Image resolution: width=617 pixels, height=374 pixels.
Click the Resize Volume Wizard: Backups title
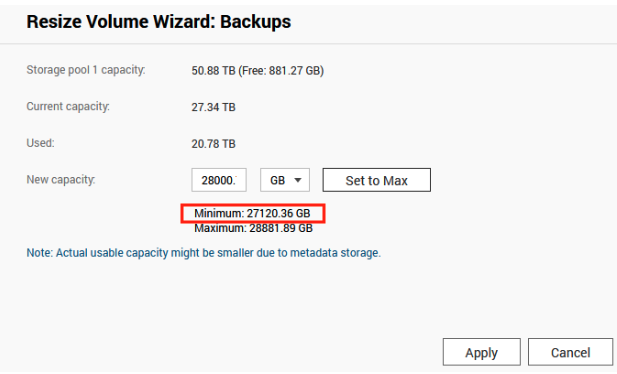point(159,22)
